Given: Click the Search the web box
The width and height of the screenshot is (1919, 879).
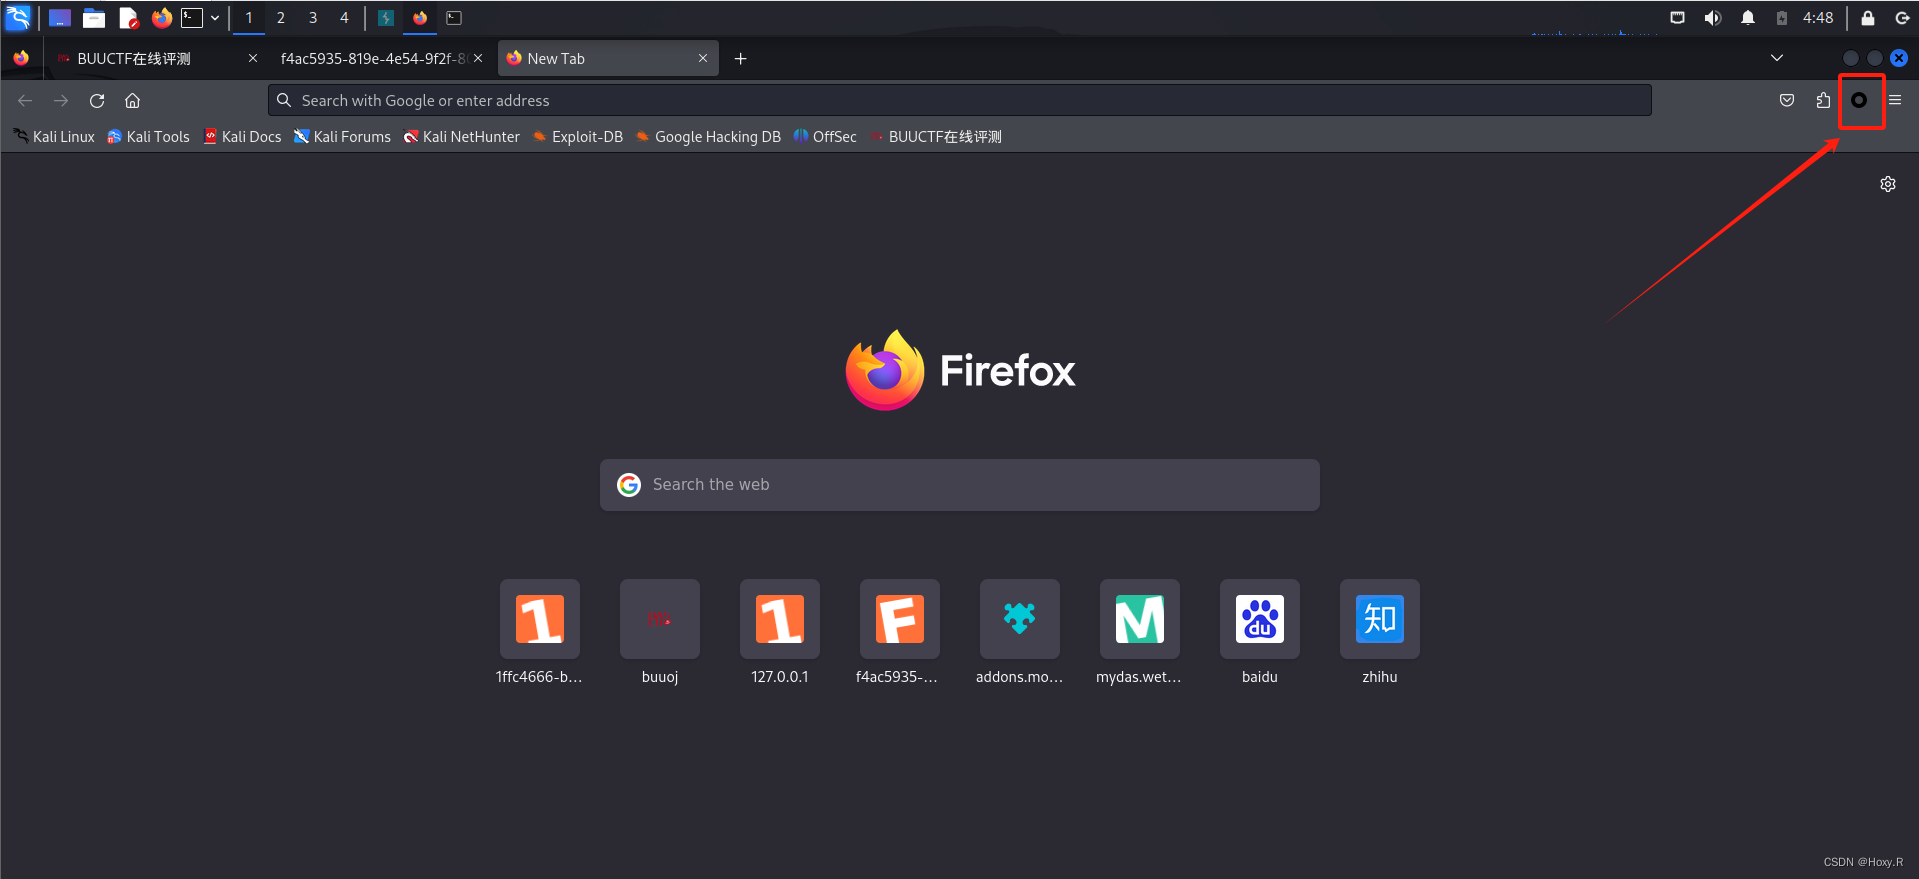Looking at the screenshot, I should click(959, 485).
